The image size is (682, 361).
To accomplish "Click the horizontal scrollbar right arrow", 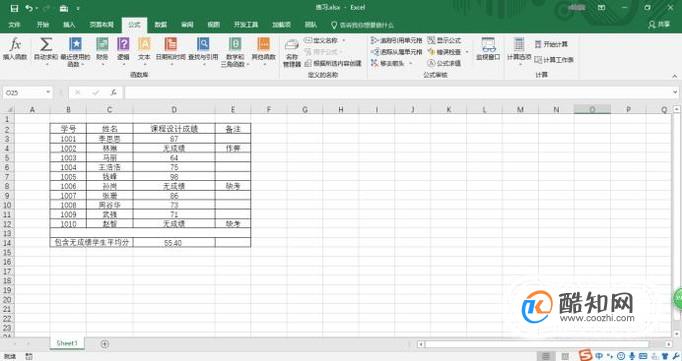I will (x=669, y=344).
